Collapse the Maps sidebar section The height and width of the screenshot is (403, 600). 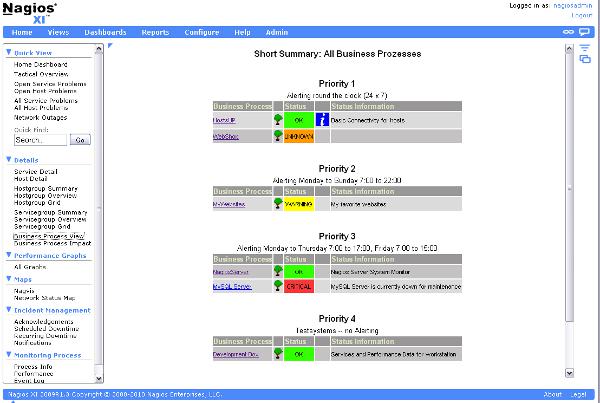pos(9,279)
